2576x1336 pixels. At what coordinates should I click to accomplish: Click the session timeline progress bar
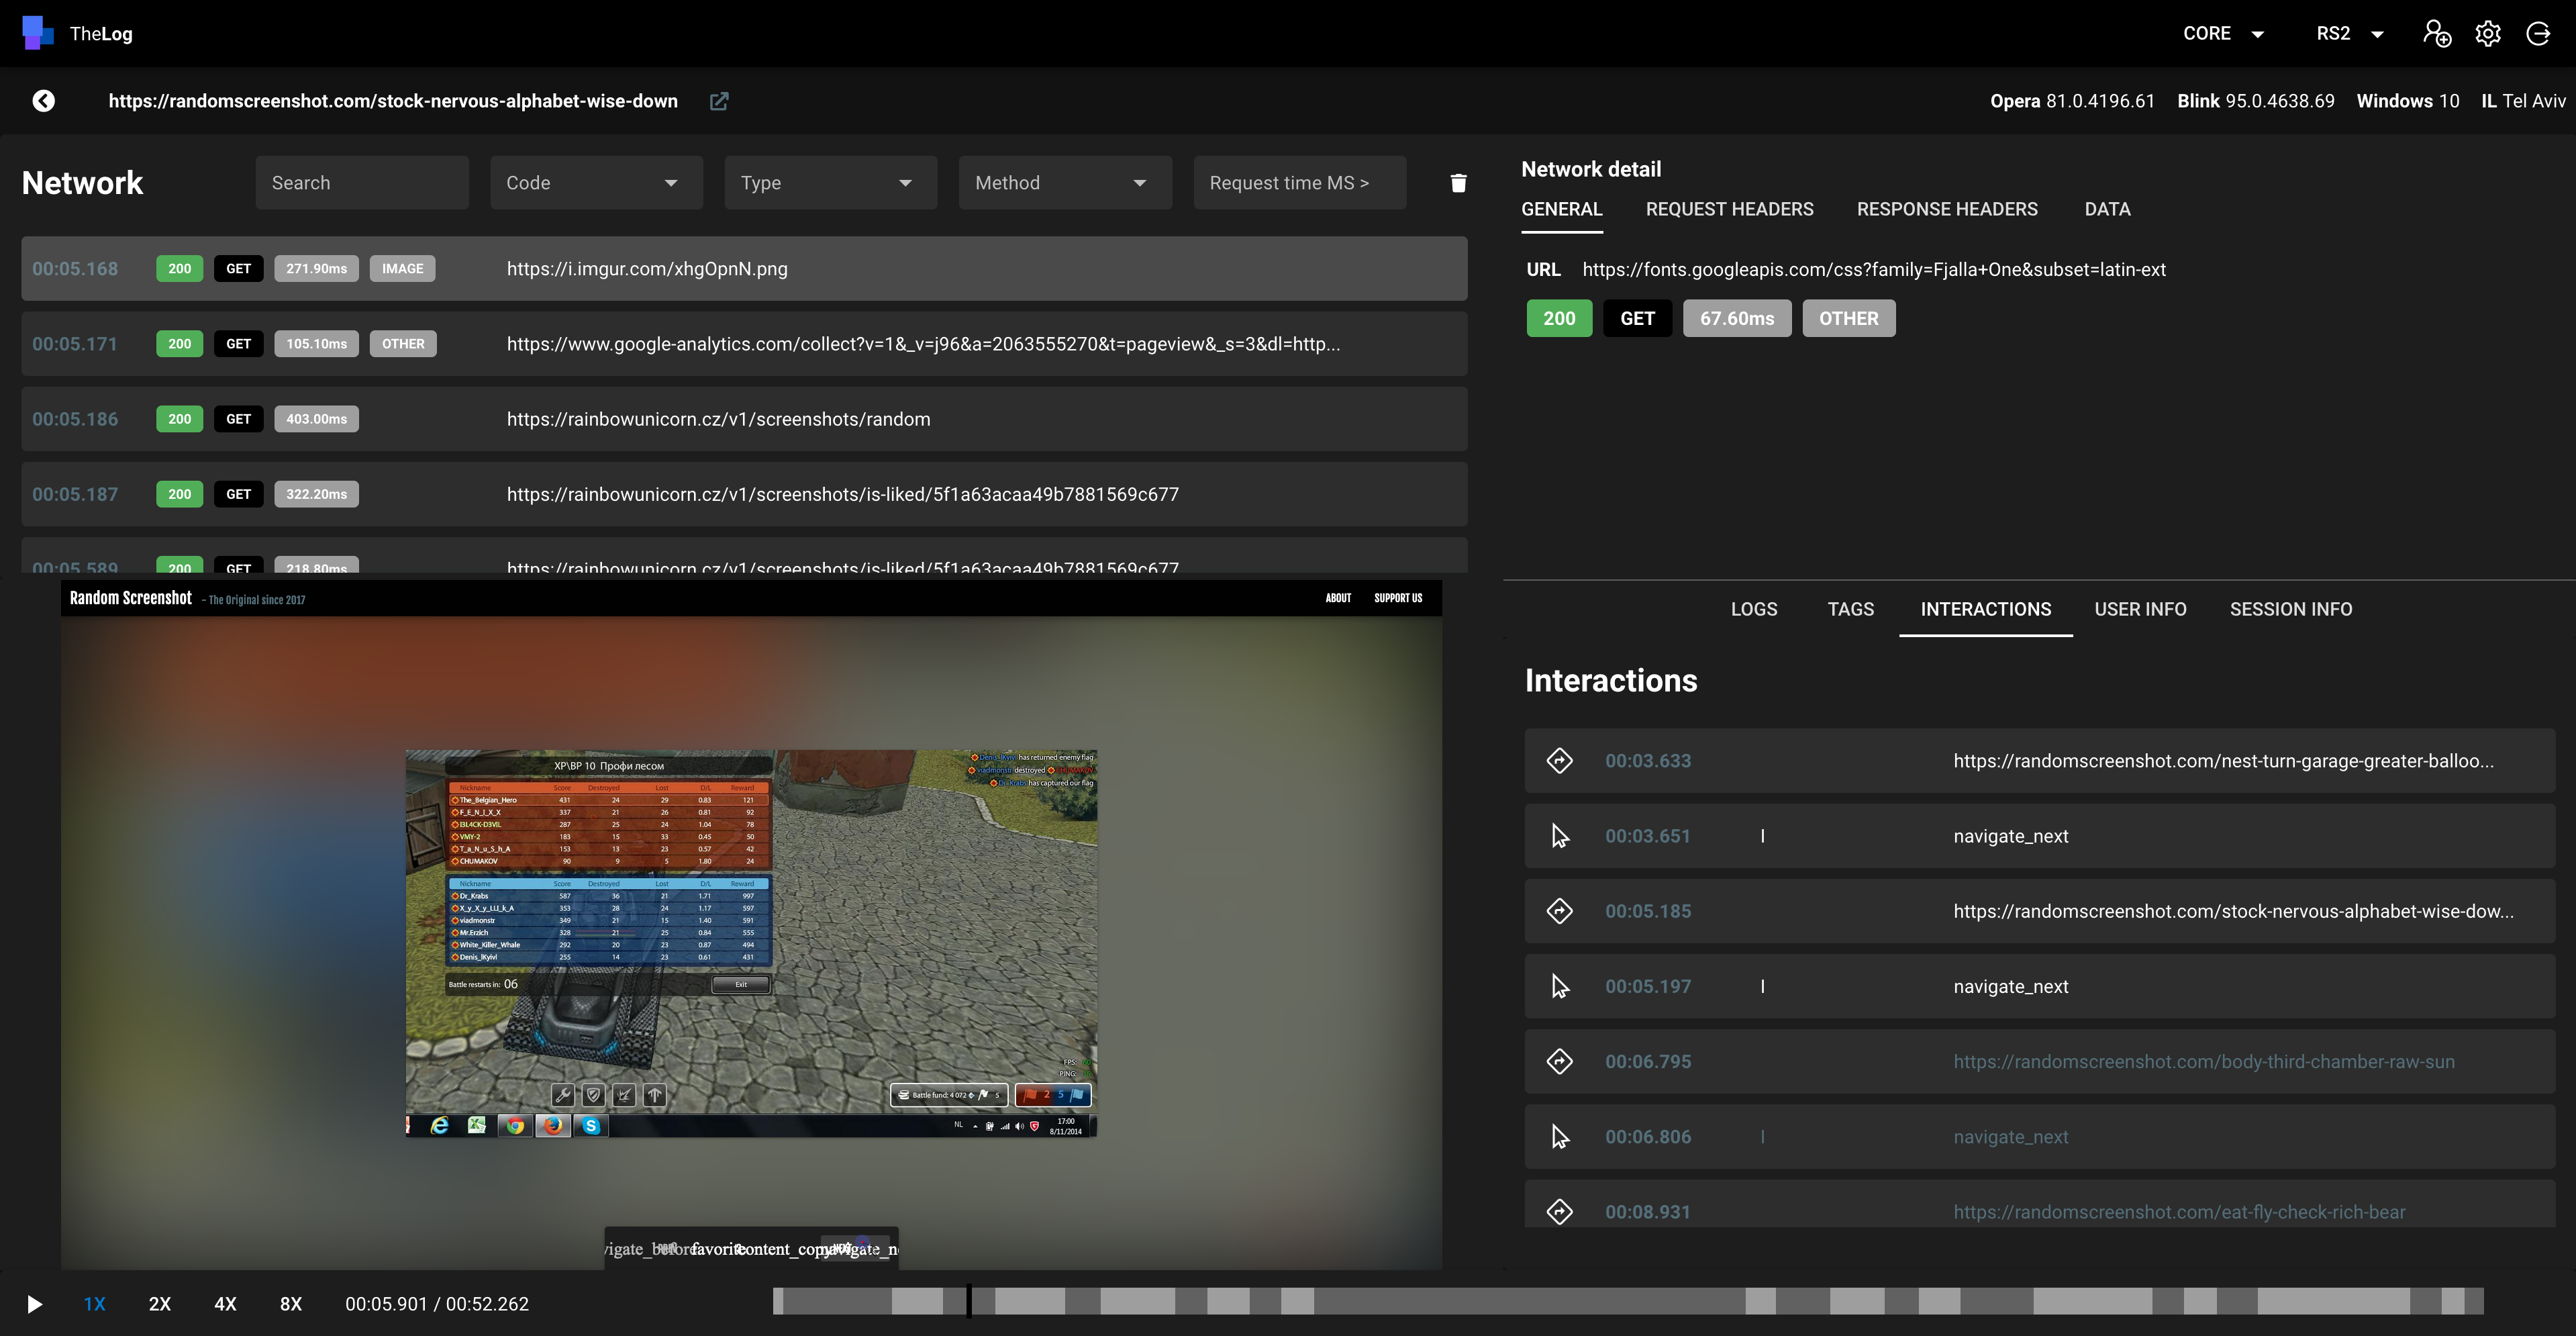click(1627, 1301)
